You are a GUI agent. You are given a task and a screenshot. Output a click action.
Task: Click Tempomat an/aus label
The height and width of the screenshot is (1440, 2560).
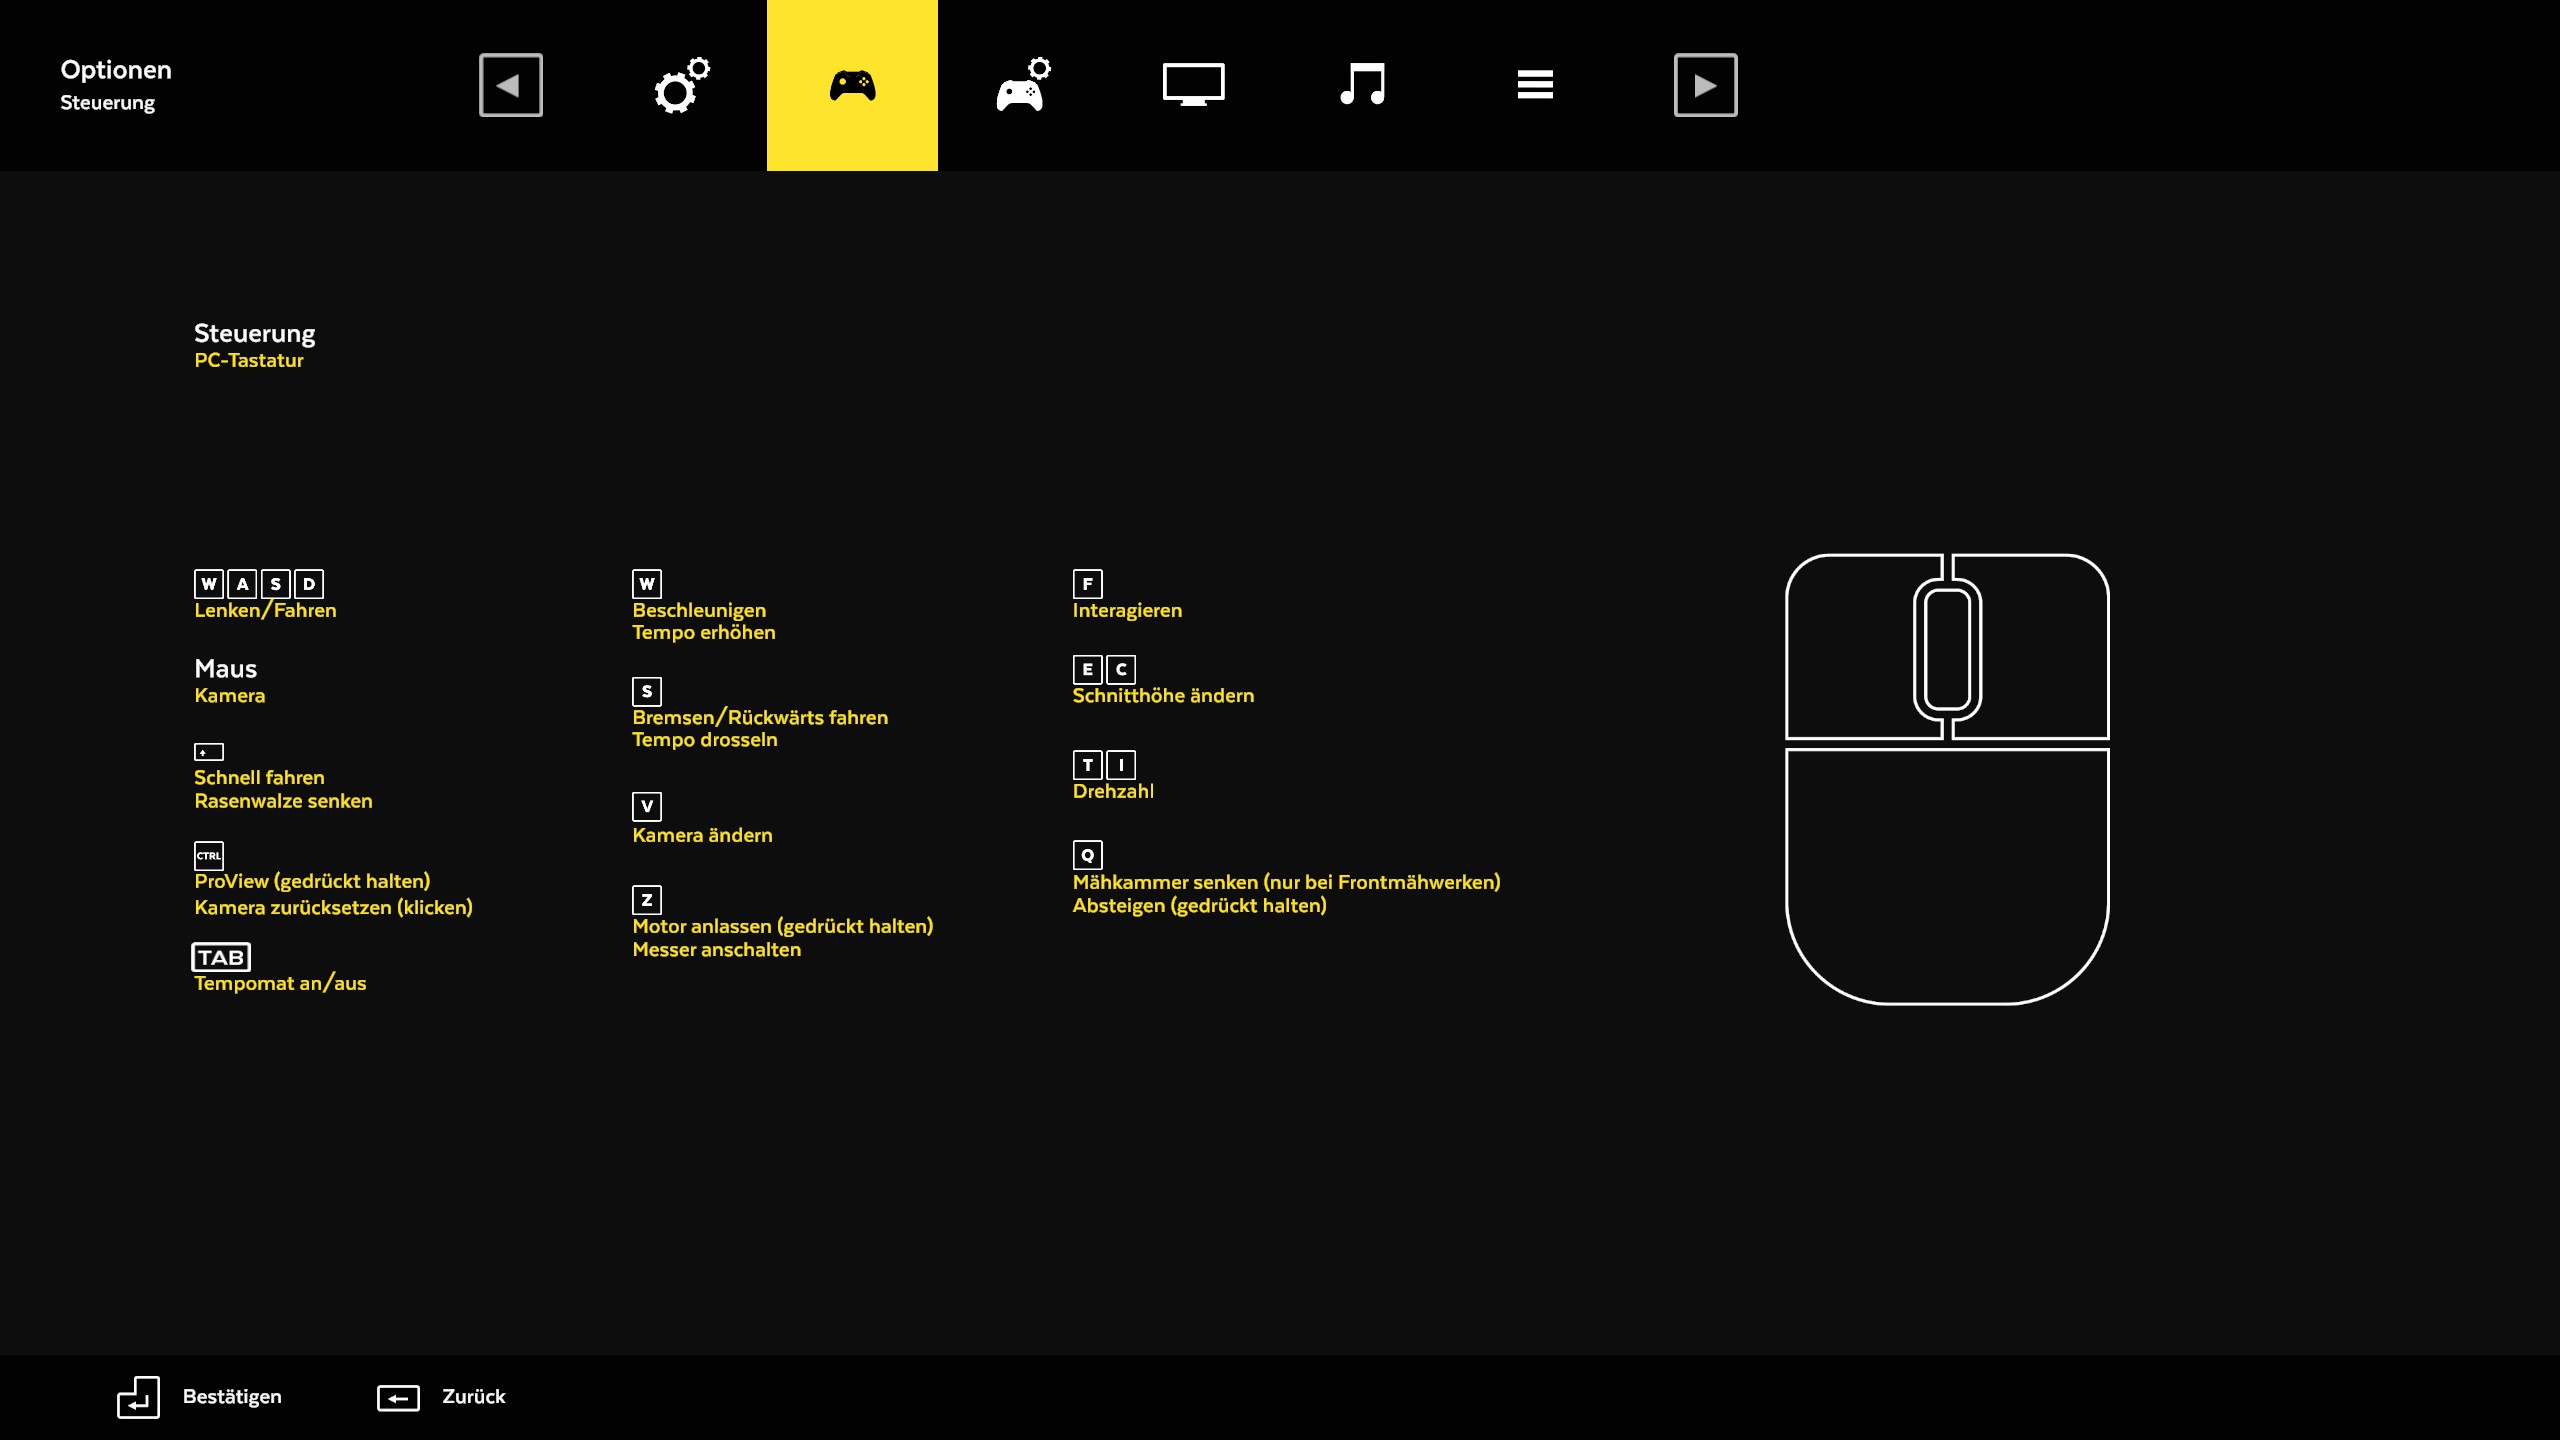[280, 983]
